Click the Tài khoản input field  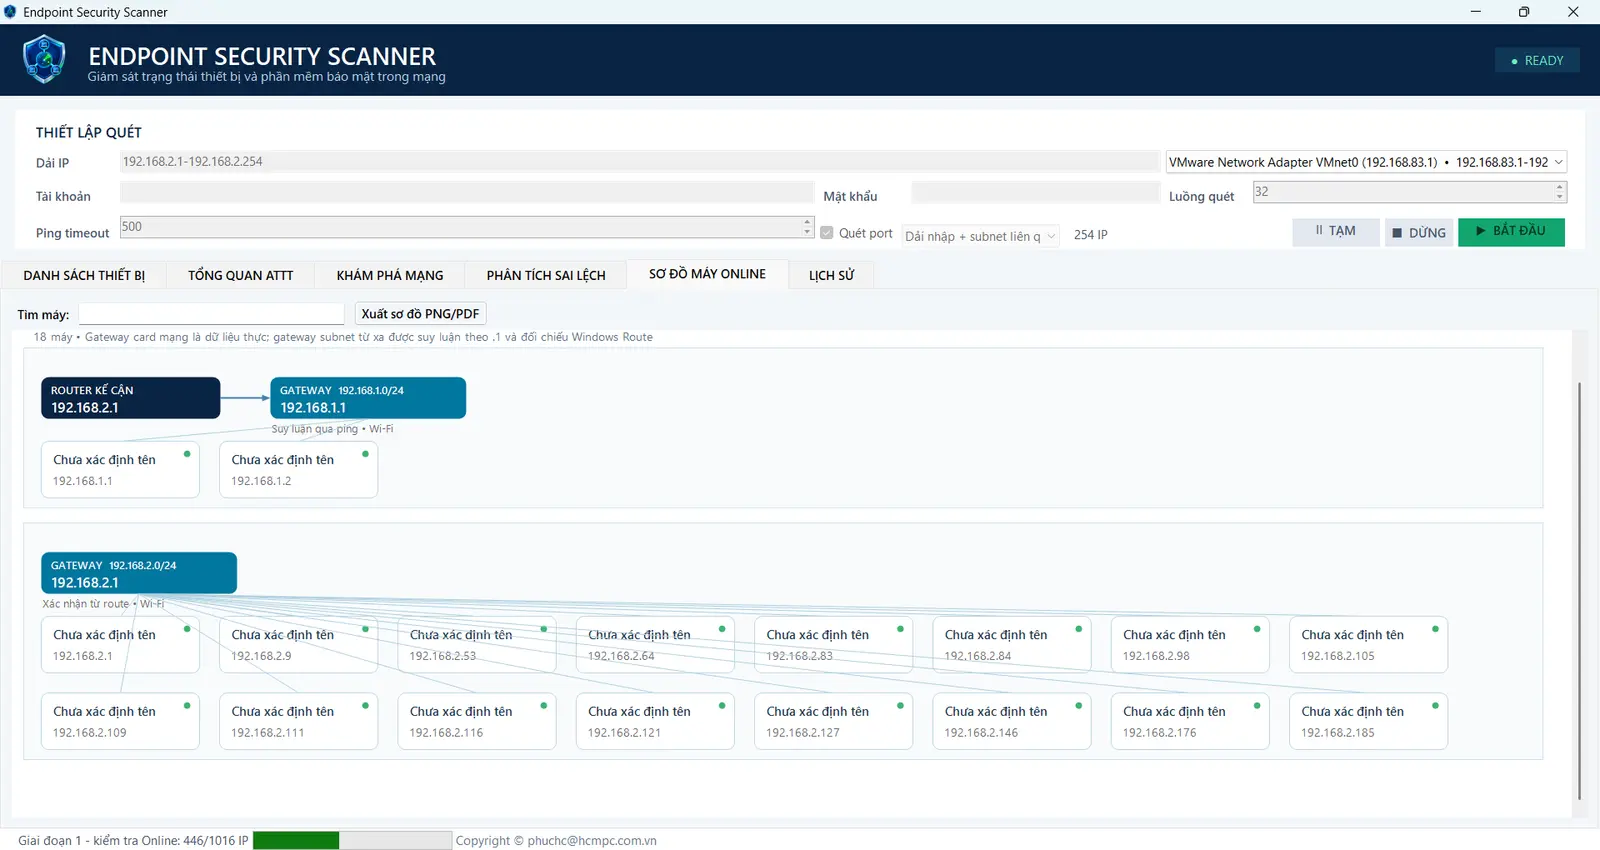466,193
